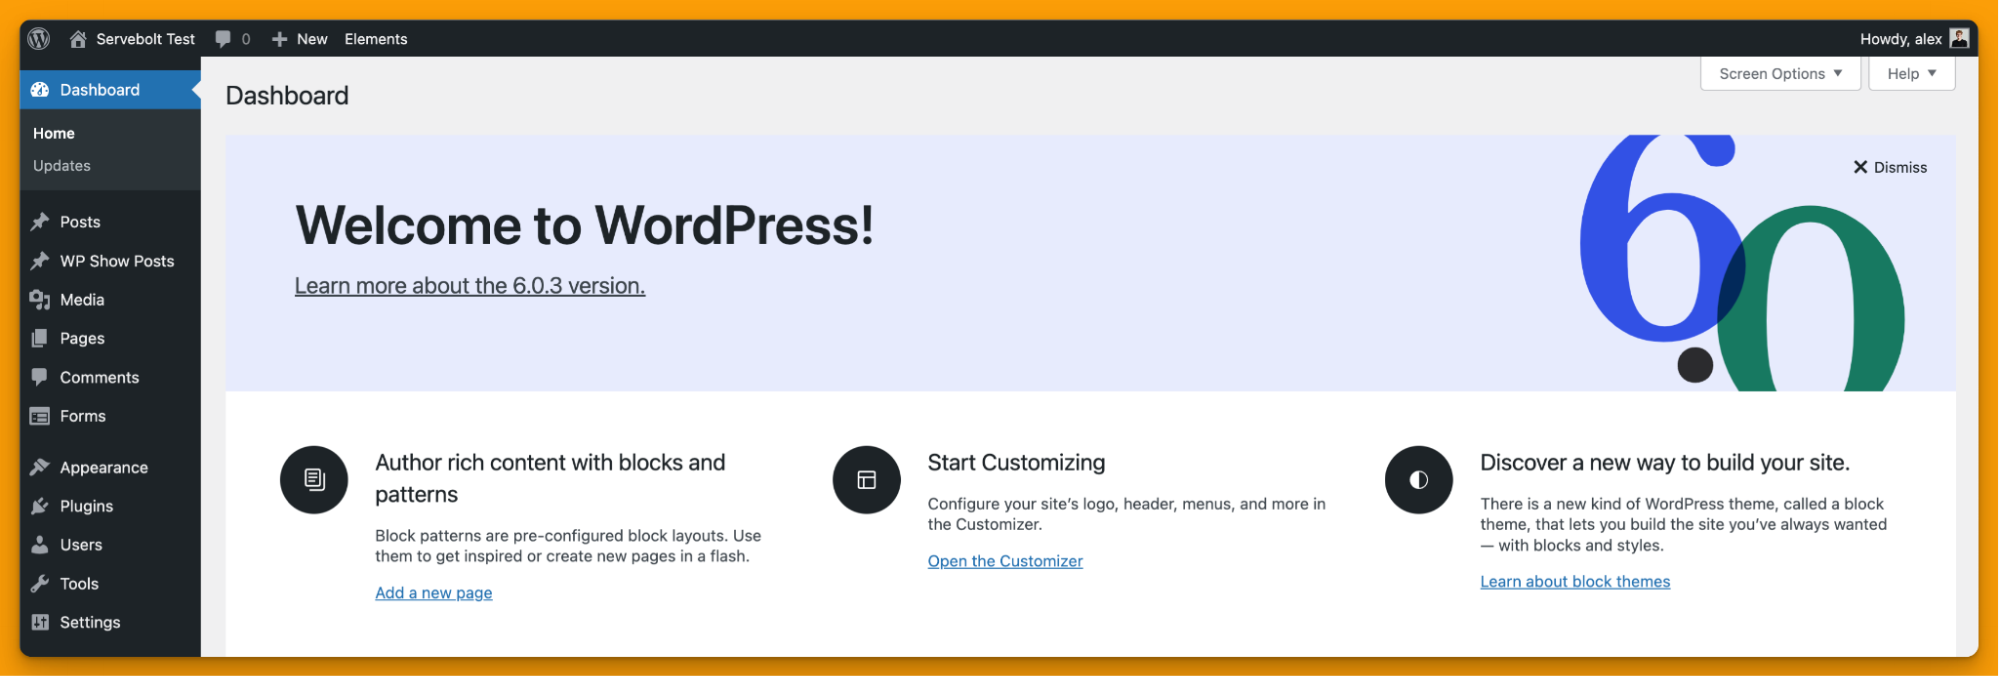Click the user avatar next to Howdy, alex

(1959, 38)
